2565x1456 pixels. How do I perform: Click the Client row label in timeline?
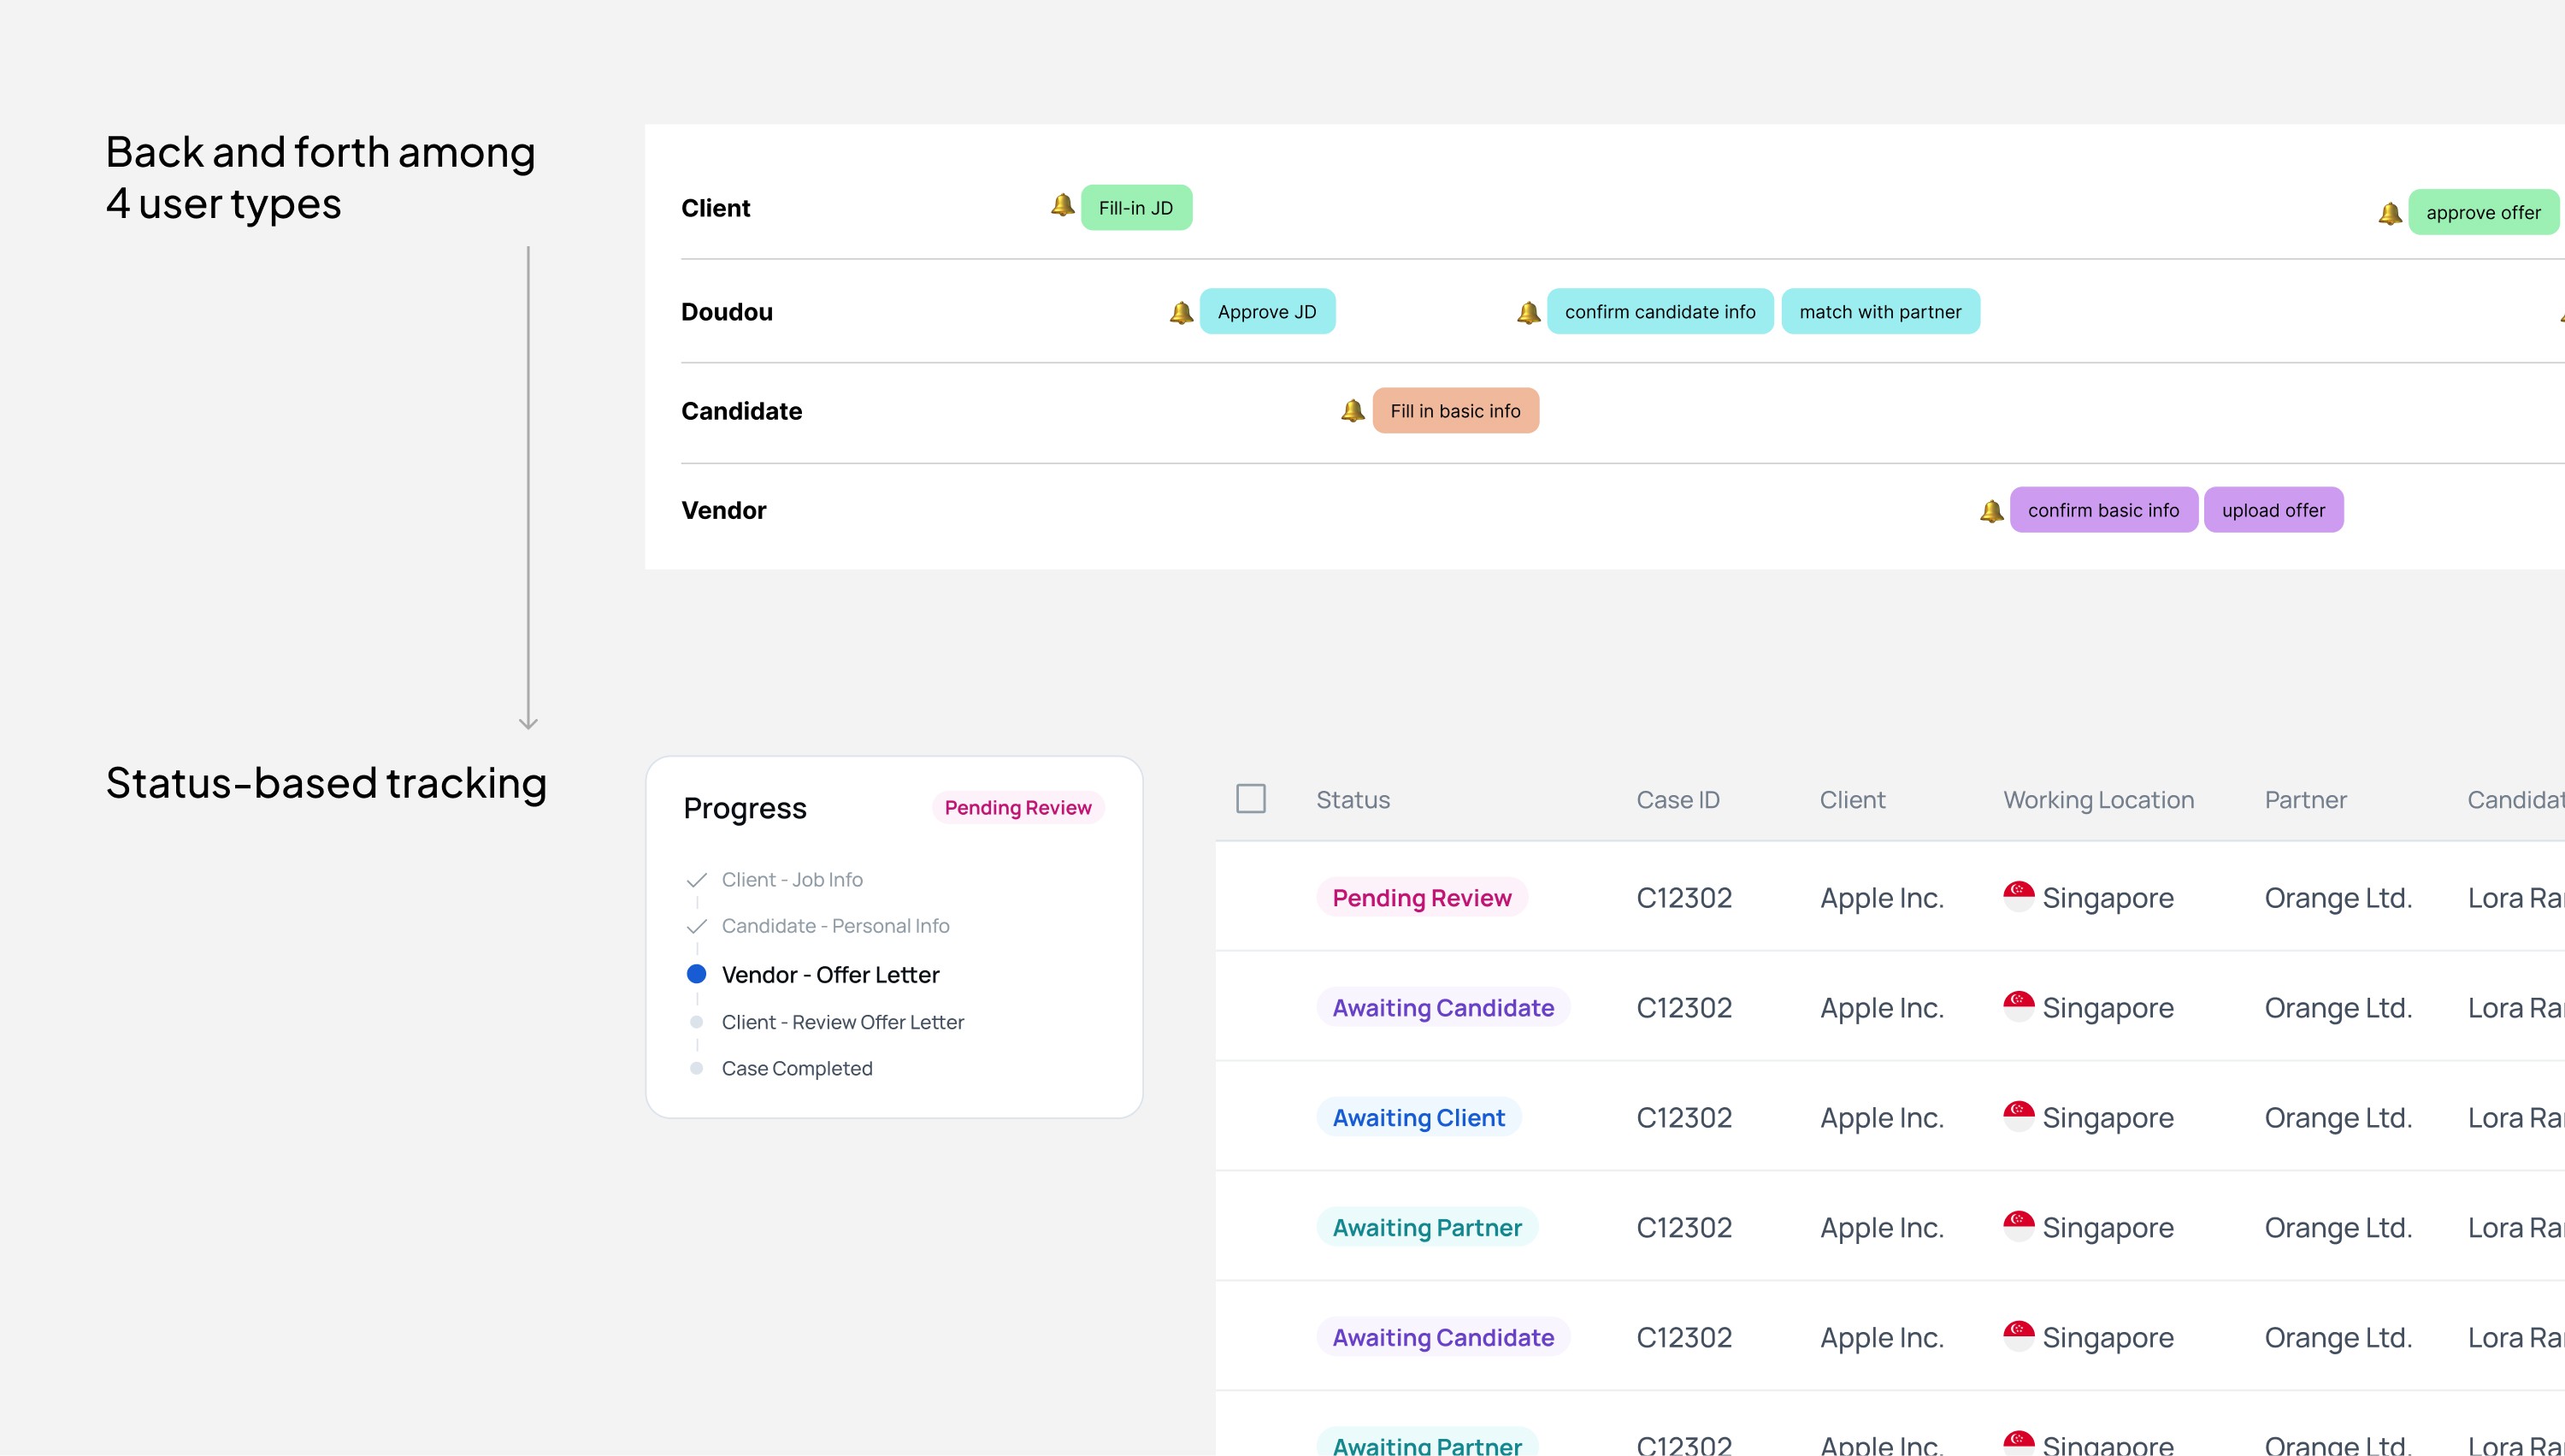coord(716,208)
